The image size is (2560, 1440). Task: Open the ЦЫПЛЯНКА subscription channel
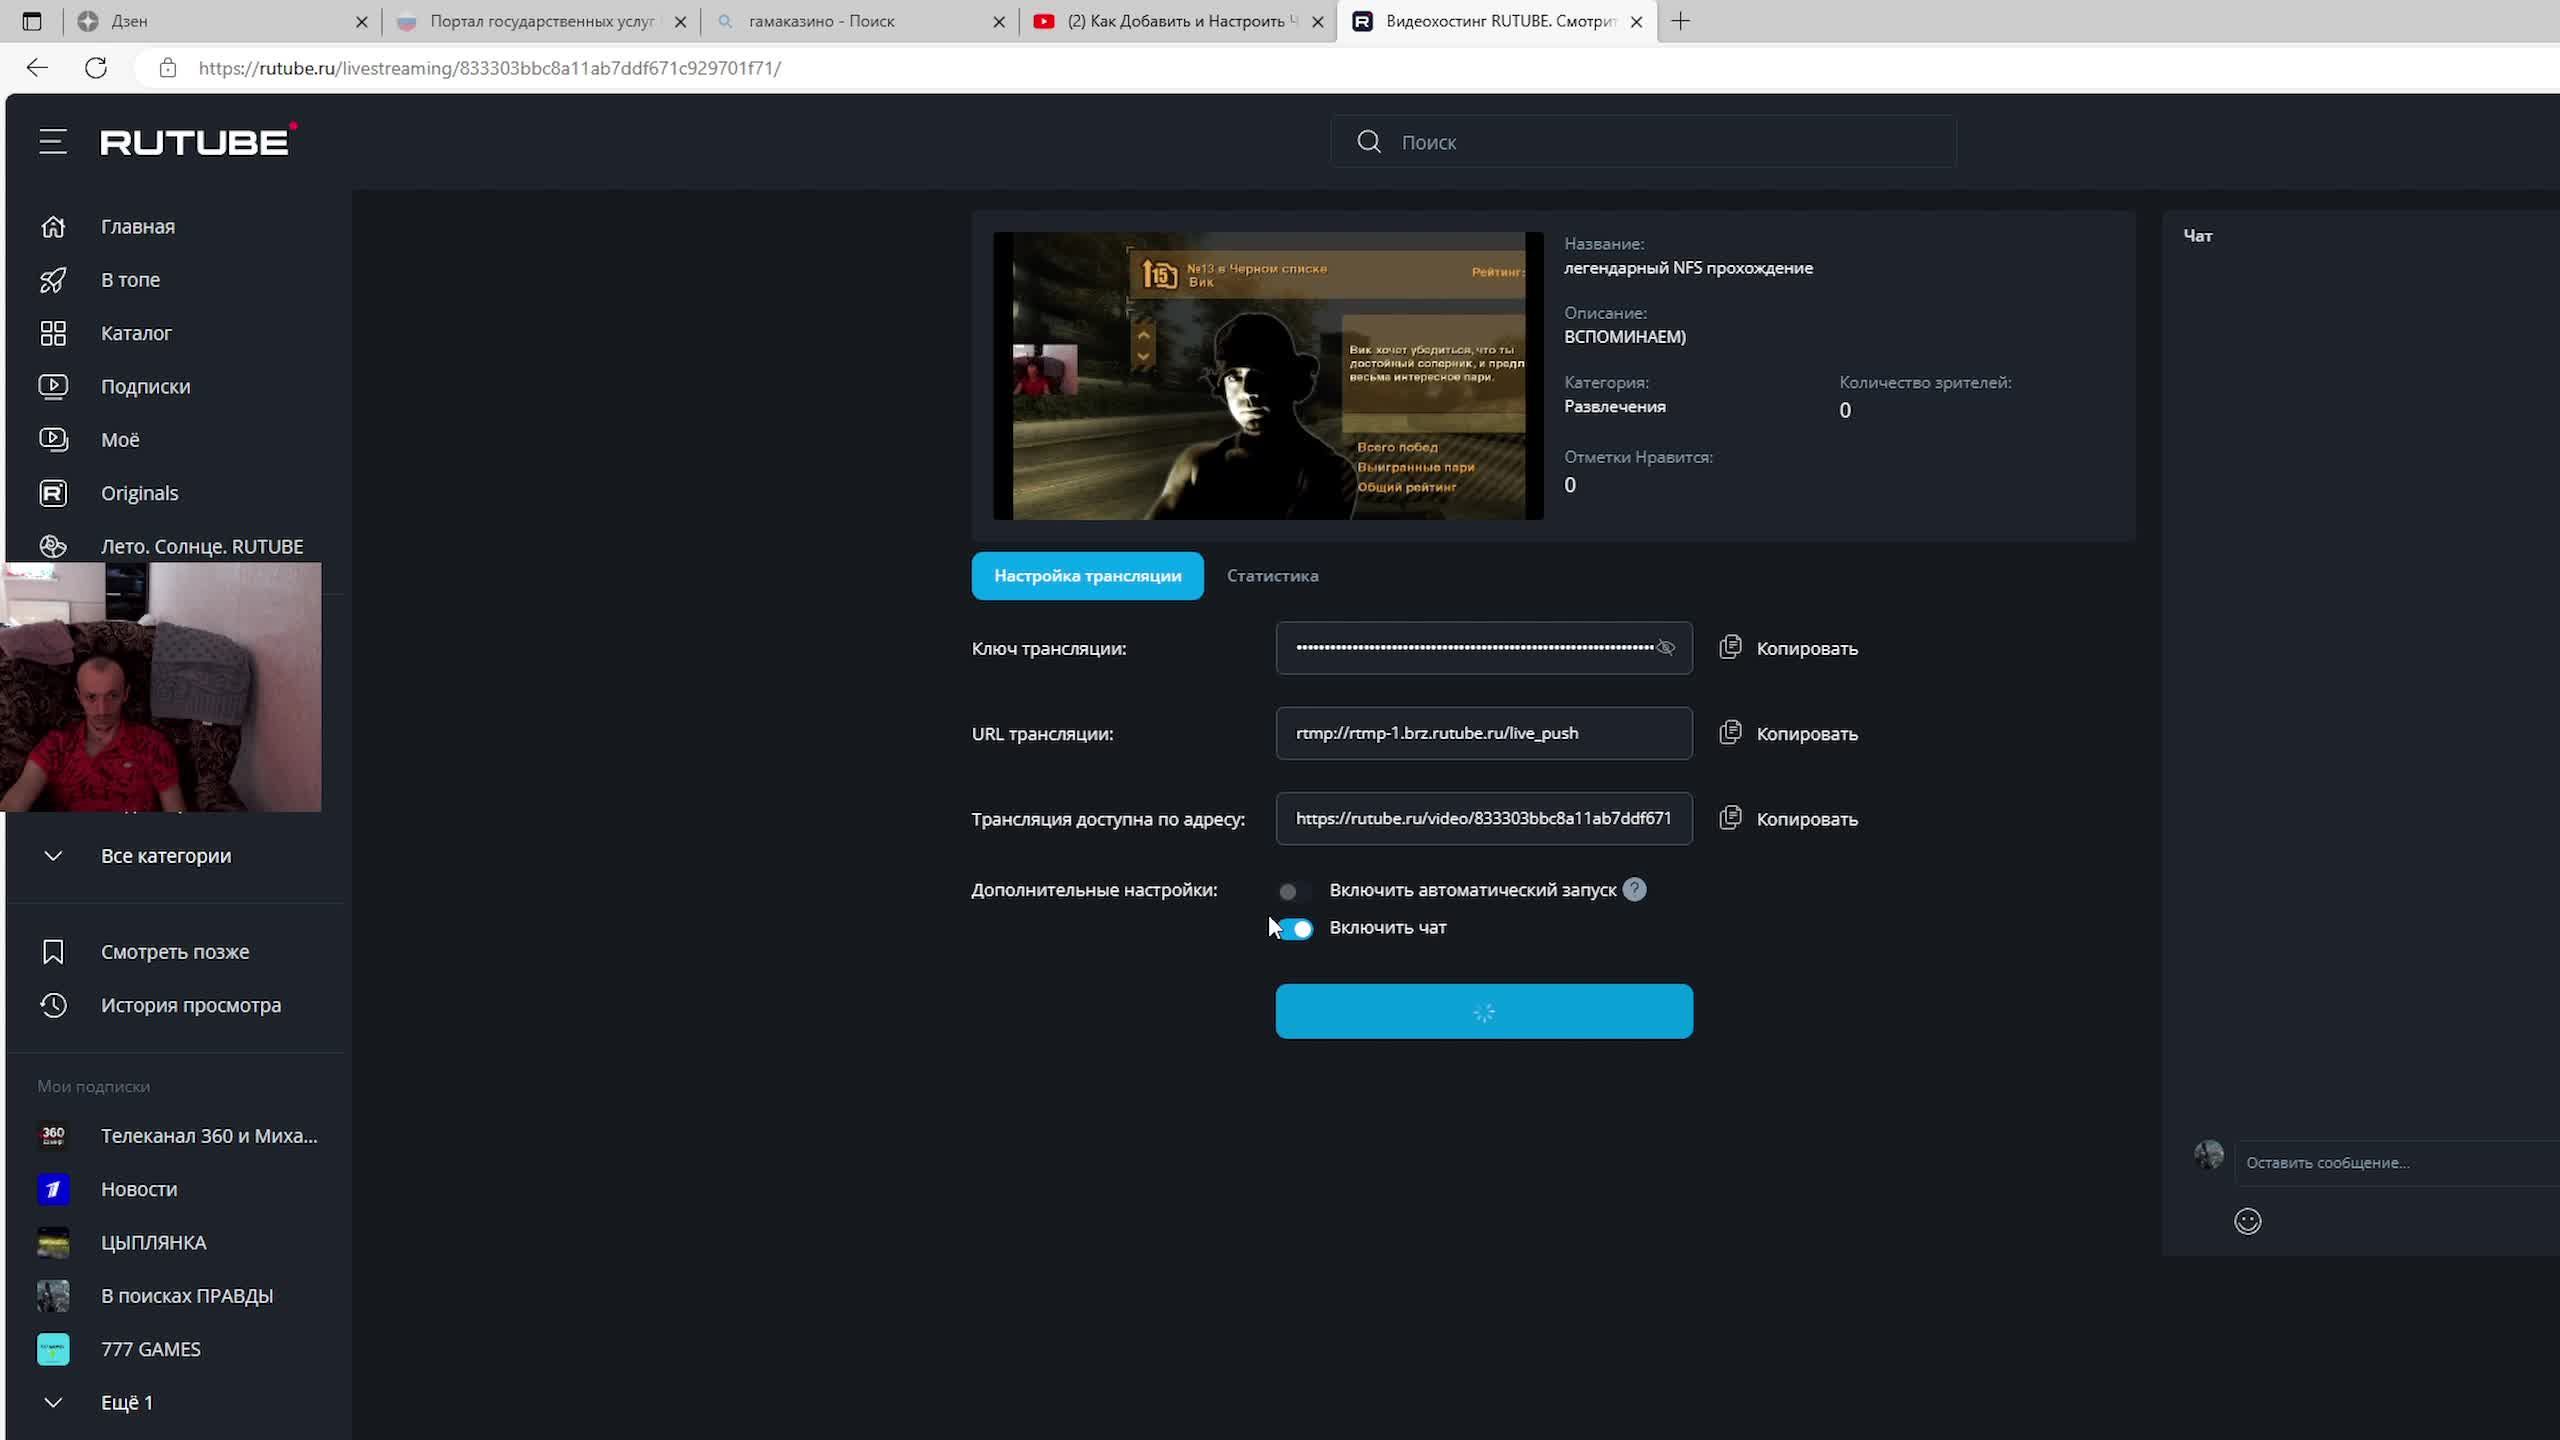tap(153, 1242)
